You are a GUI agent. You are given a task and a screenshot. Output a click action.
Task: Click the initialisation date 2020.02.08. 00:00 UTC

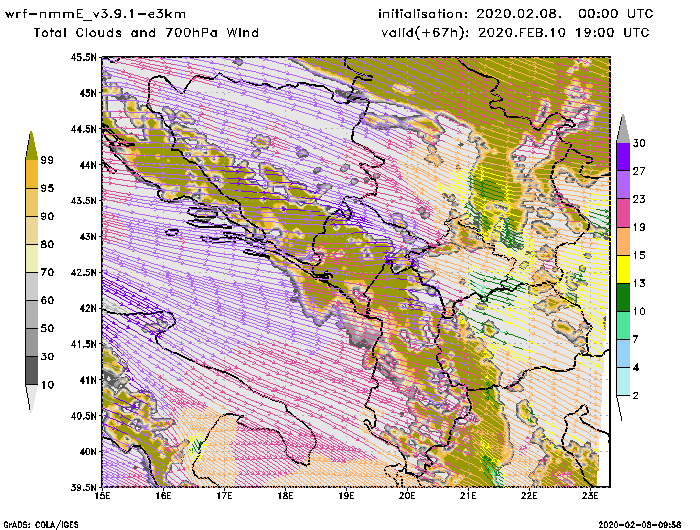(565, 14)
